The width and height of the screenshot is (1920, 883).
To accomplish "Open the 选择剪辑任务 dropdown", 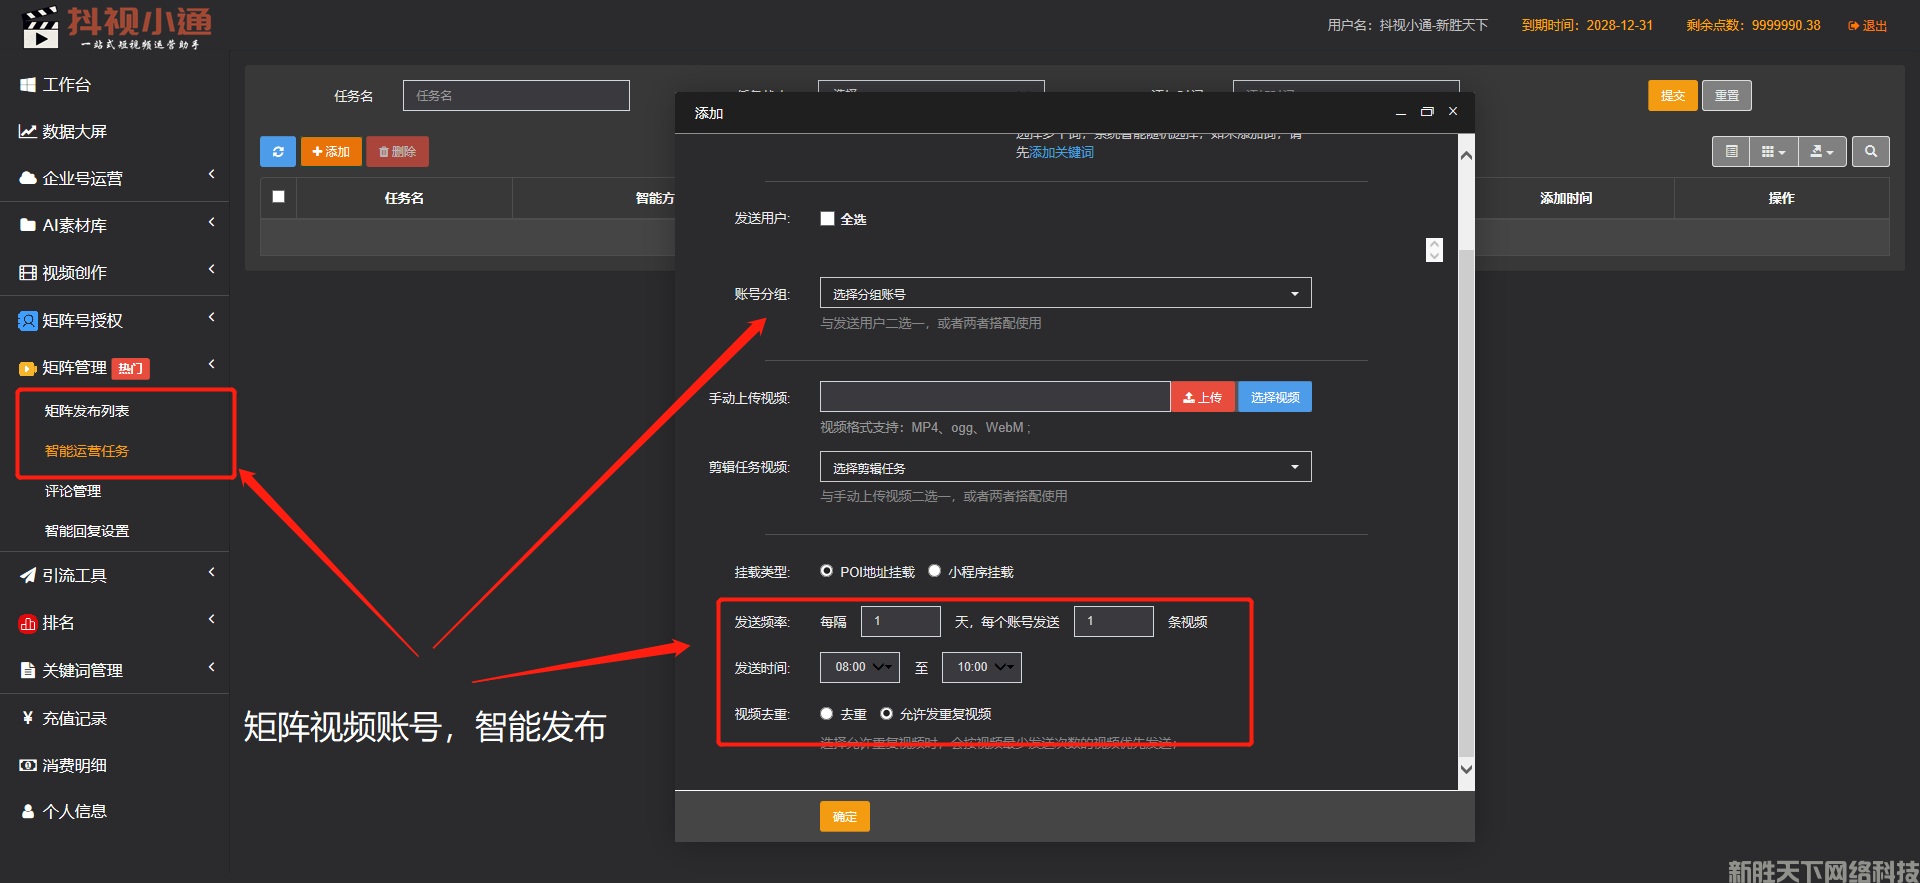I will point(1065,467).
